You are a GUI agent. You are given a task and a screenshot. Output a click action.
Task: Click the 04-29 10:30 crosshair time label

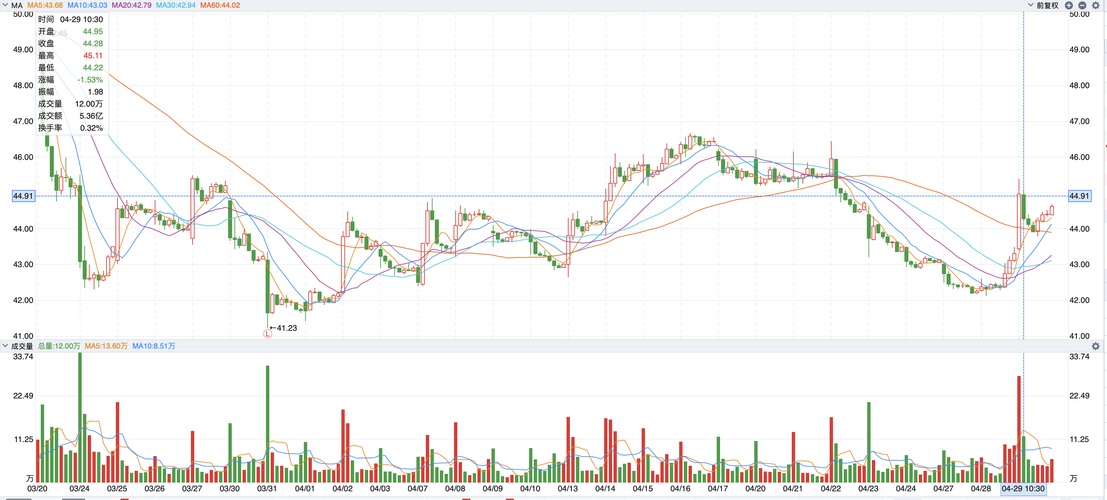click(x=1023, y=489)
